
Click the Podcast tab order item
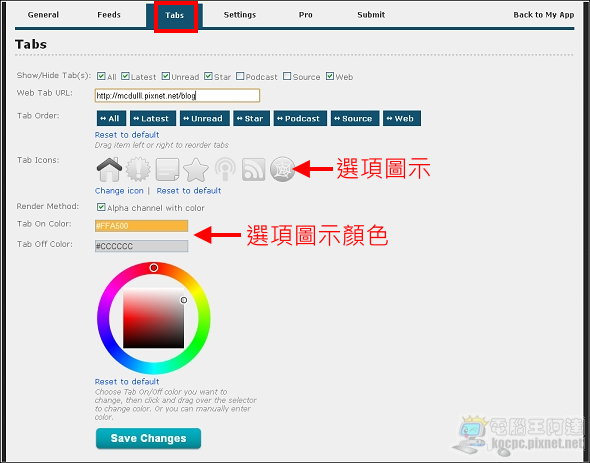[x=300, y=118]
